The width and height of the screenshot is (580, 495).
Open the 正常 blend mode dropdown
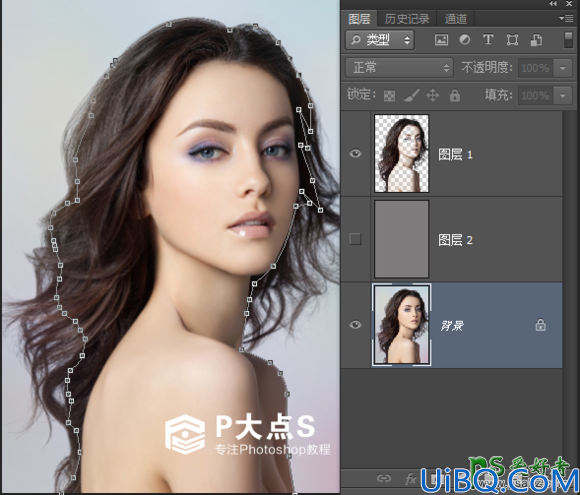(x=399, y=68)
